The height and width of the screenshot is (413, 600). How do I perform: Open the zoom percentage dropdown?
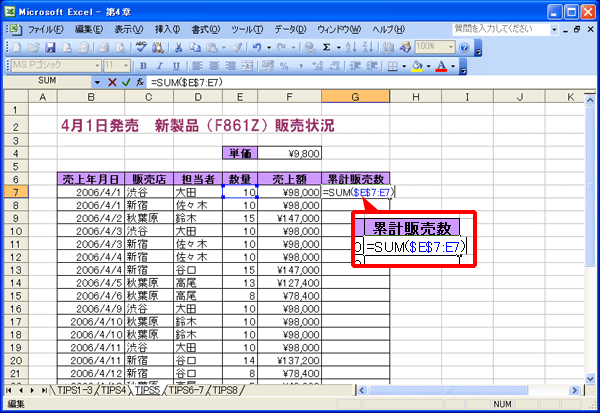[x=451, y=47]
